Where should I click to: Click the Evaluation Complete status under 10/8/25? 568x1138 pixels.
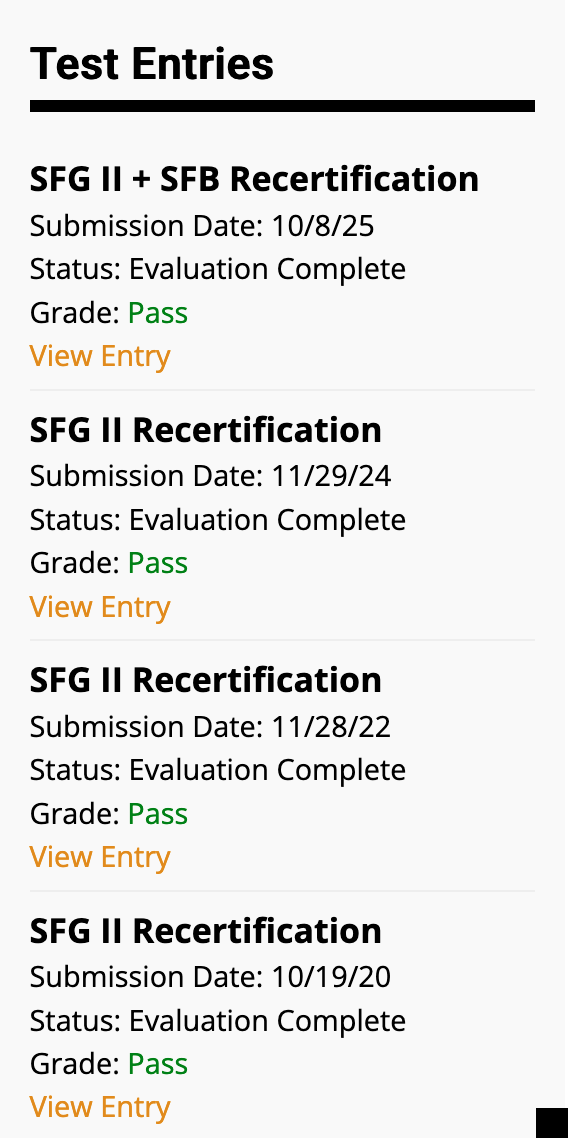point(268,270)
